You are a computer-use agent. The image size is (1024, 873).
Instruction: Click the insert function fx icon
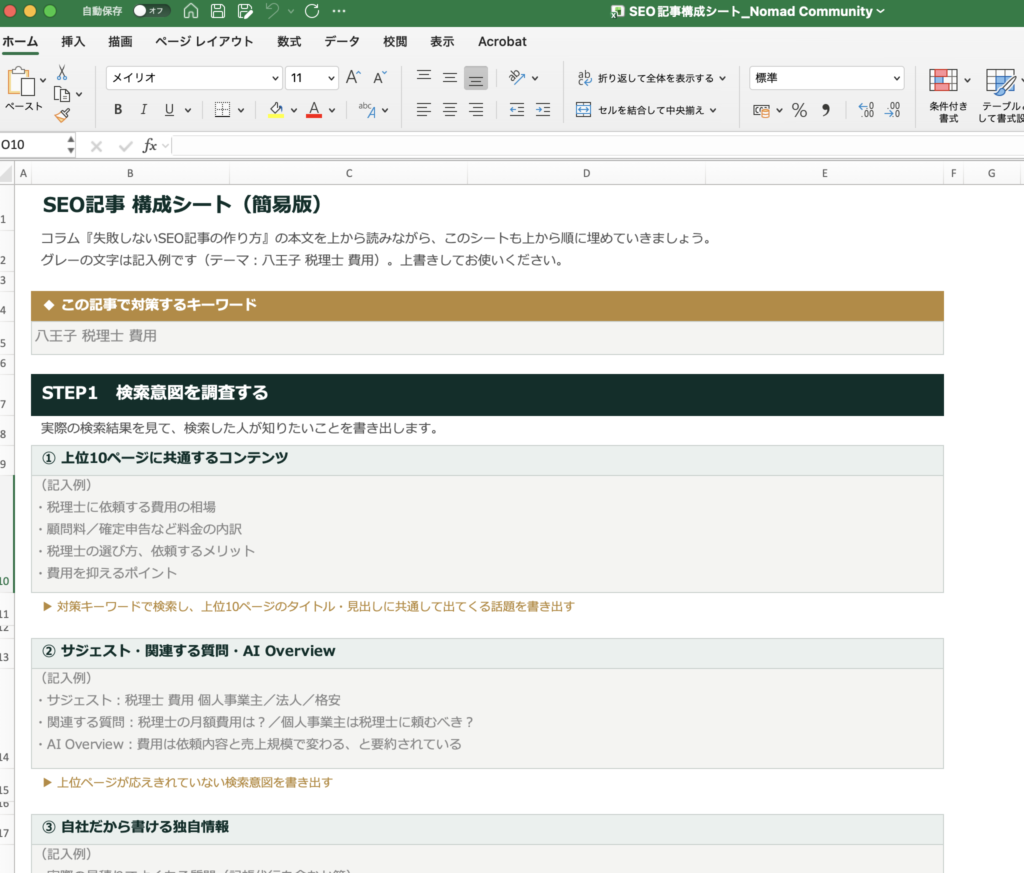(x=150, y=145)
